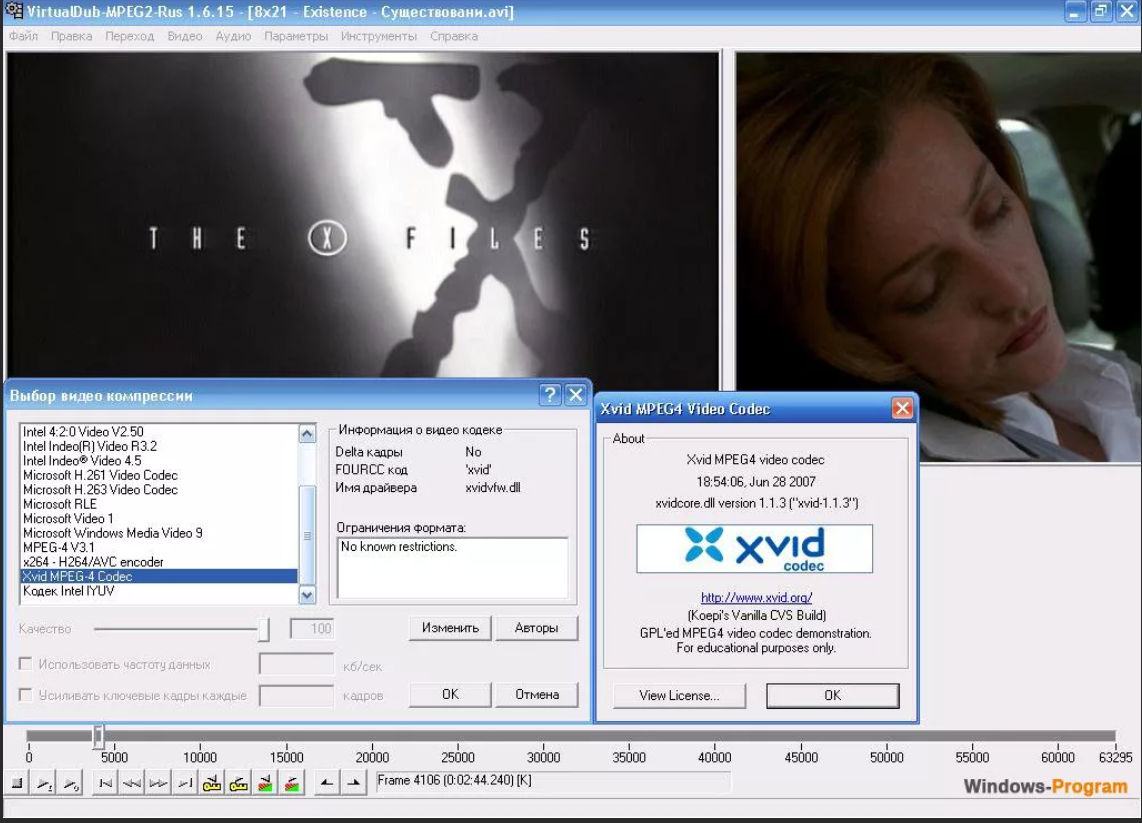This screenshot has width=1142, height=823.
Task: Toggle the 'Усиливать ключевые кадры каждые' checkbox
Action: coord(25,695)
